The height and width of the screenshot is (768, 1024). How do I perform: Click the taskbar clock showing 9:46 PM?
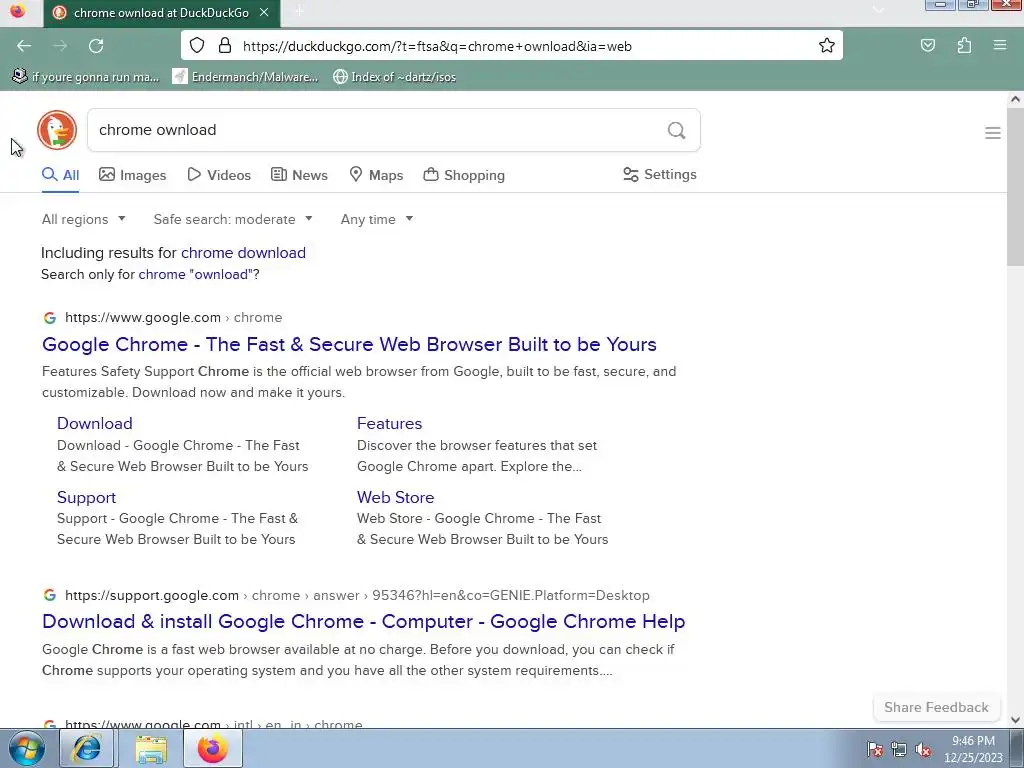point(973,749)
